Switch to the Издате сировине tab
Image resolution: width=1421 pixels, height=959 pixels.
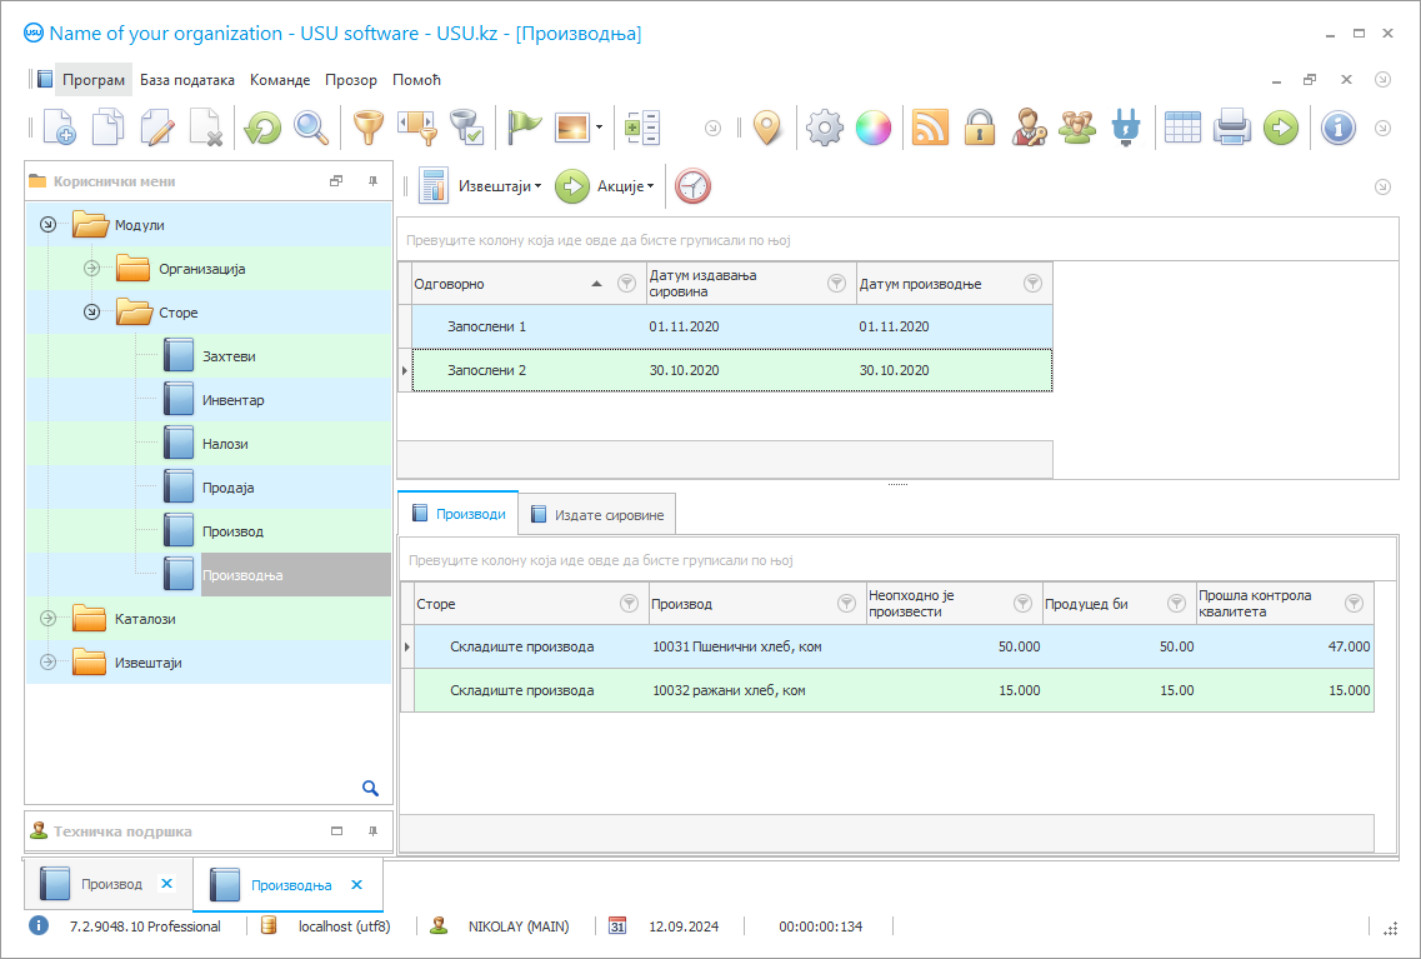point(597,514)
